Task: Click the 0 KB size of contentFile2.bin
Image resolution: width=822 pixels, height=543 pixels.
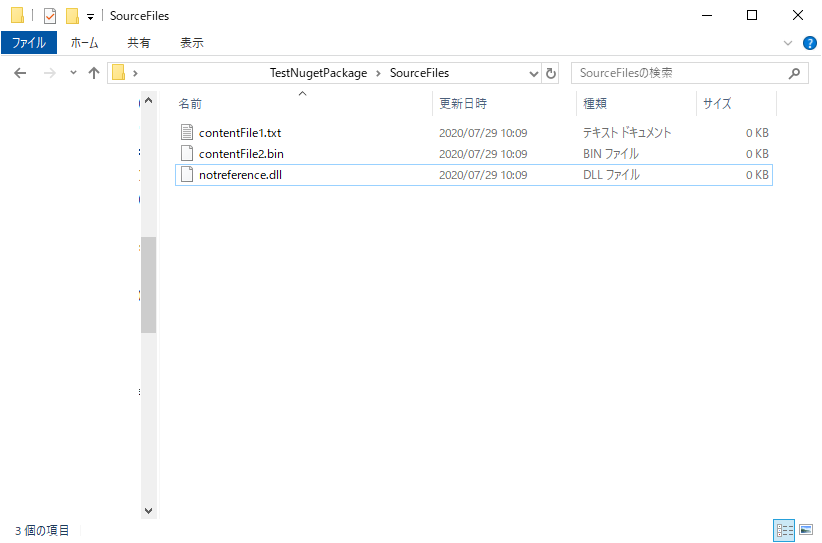Action: tap(757, 154)
